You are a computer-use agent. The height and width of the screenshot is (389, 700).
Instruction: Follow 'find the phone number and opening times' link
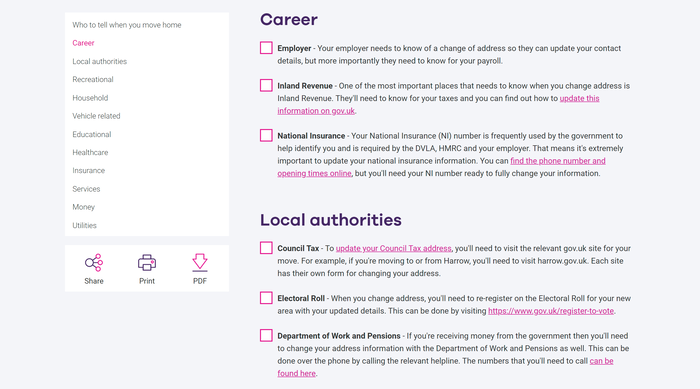click(x=441, y=167)
